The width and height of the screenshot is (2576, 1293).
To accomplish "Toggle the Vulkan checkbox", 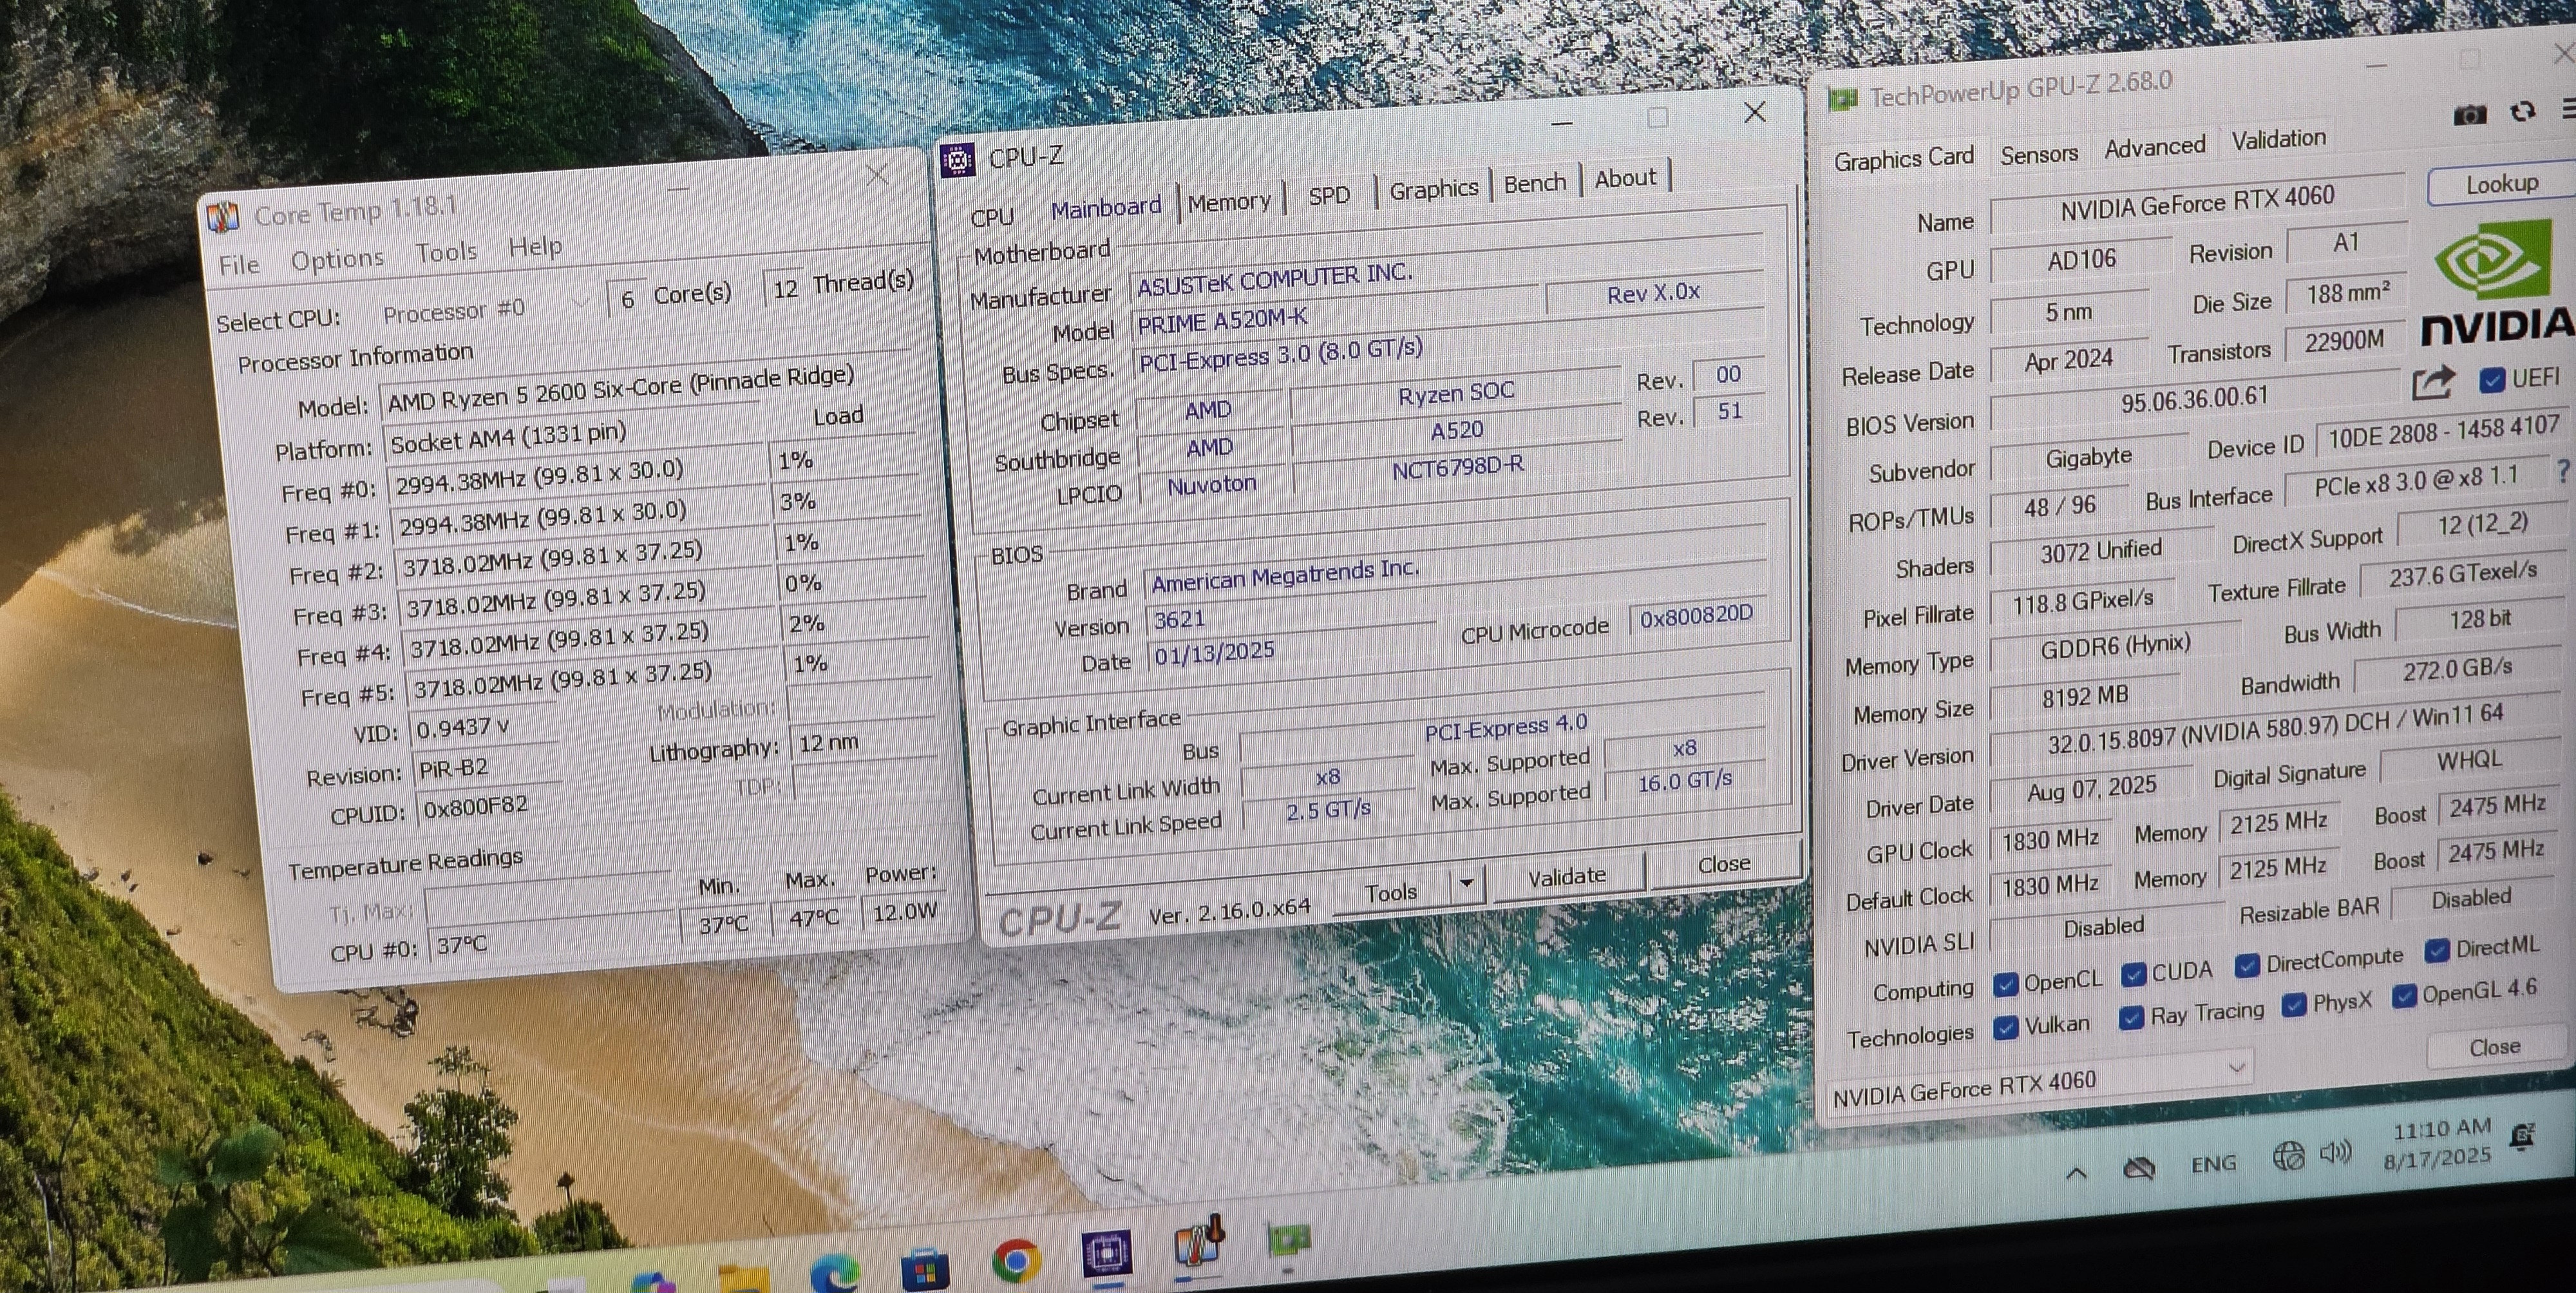I will coord(2005,1028).
